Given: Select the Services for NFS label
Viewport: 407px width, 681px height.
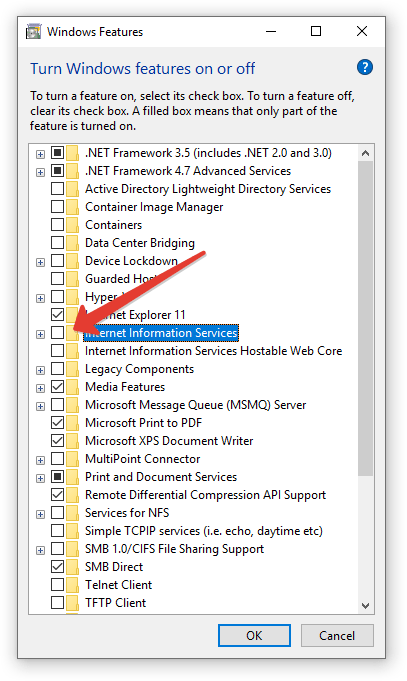Looking at the screenshot, I should tap(127, 512).
